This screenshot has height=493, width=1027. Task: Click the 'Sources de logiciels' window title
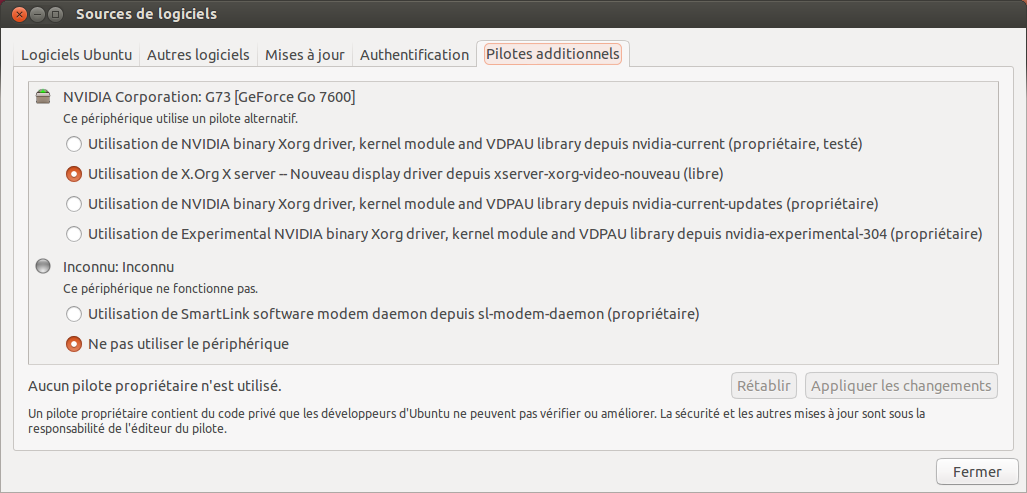[146, 14]
